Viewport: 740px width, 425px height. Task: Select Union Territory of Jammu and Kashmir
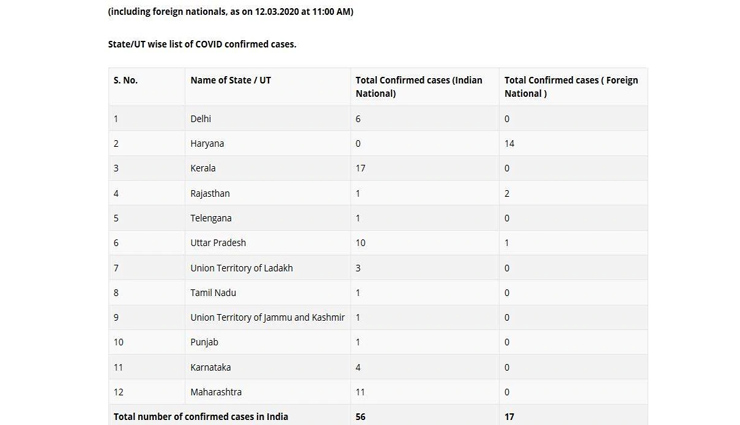pyautogui.click(x=267, y=317)
